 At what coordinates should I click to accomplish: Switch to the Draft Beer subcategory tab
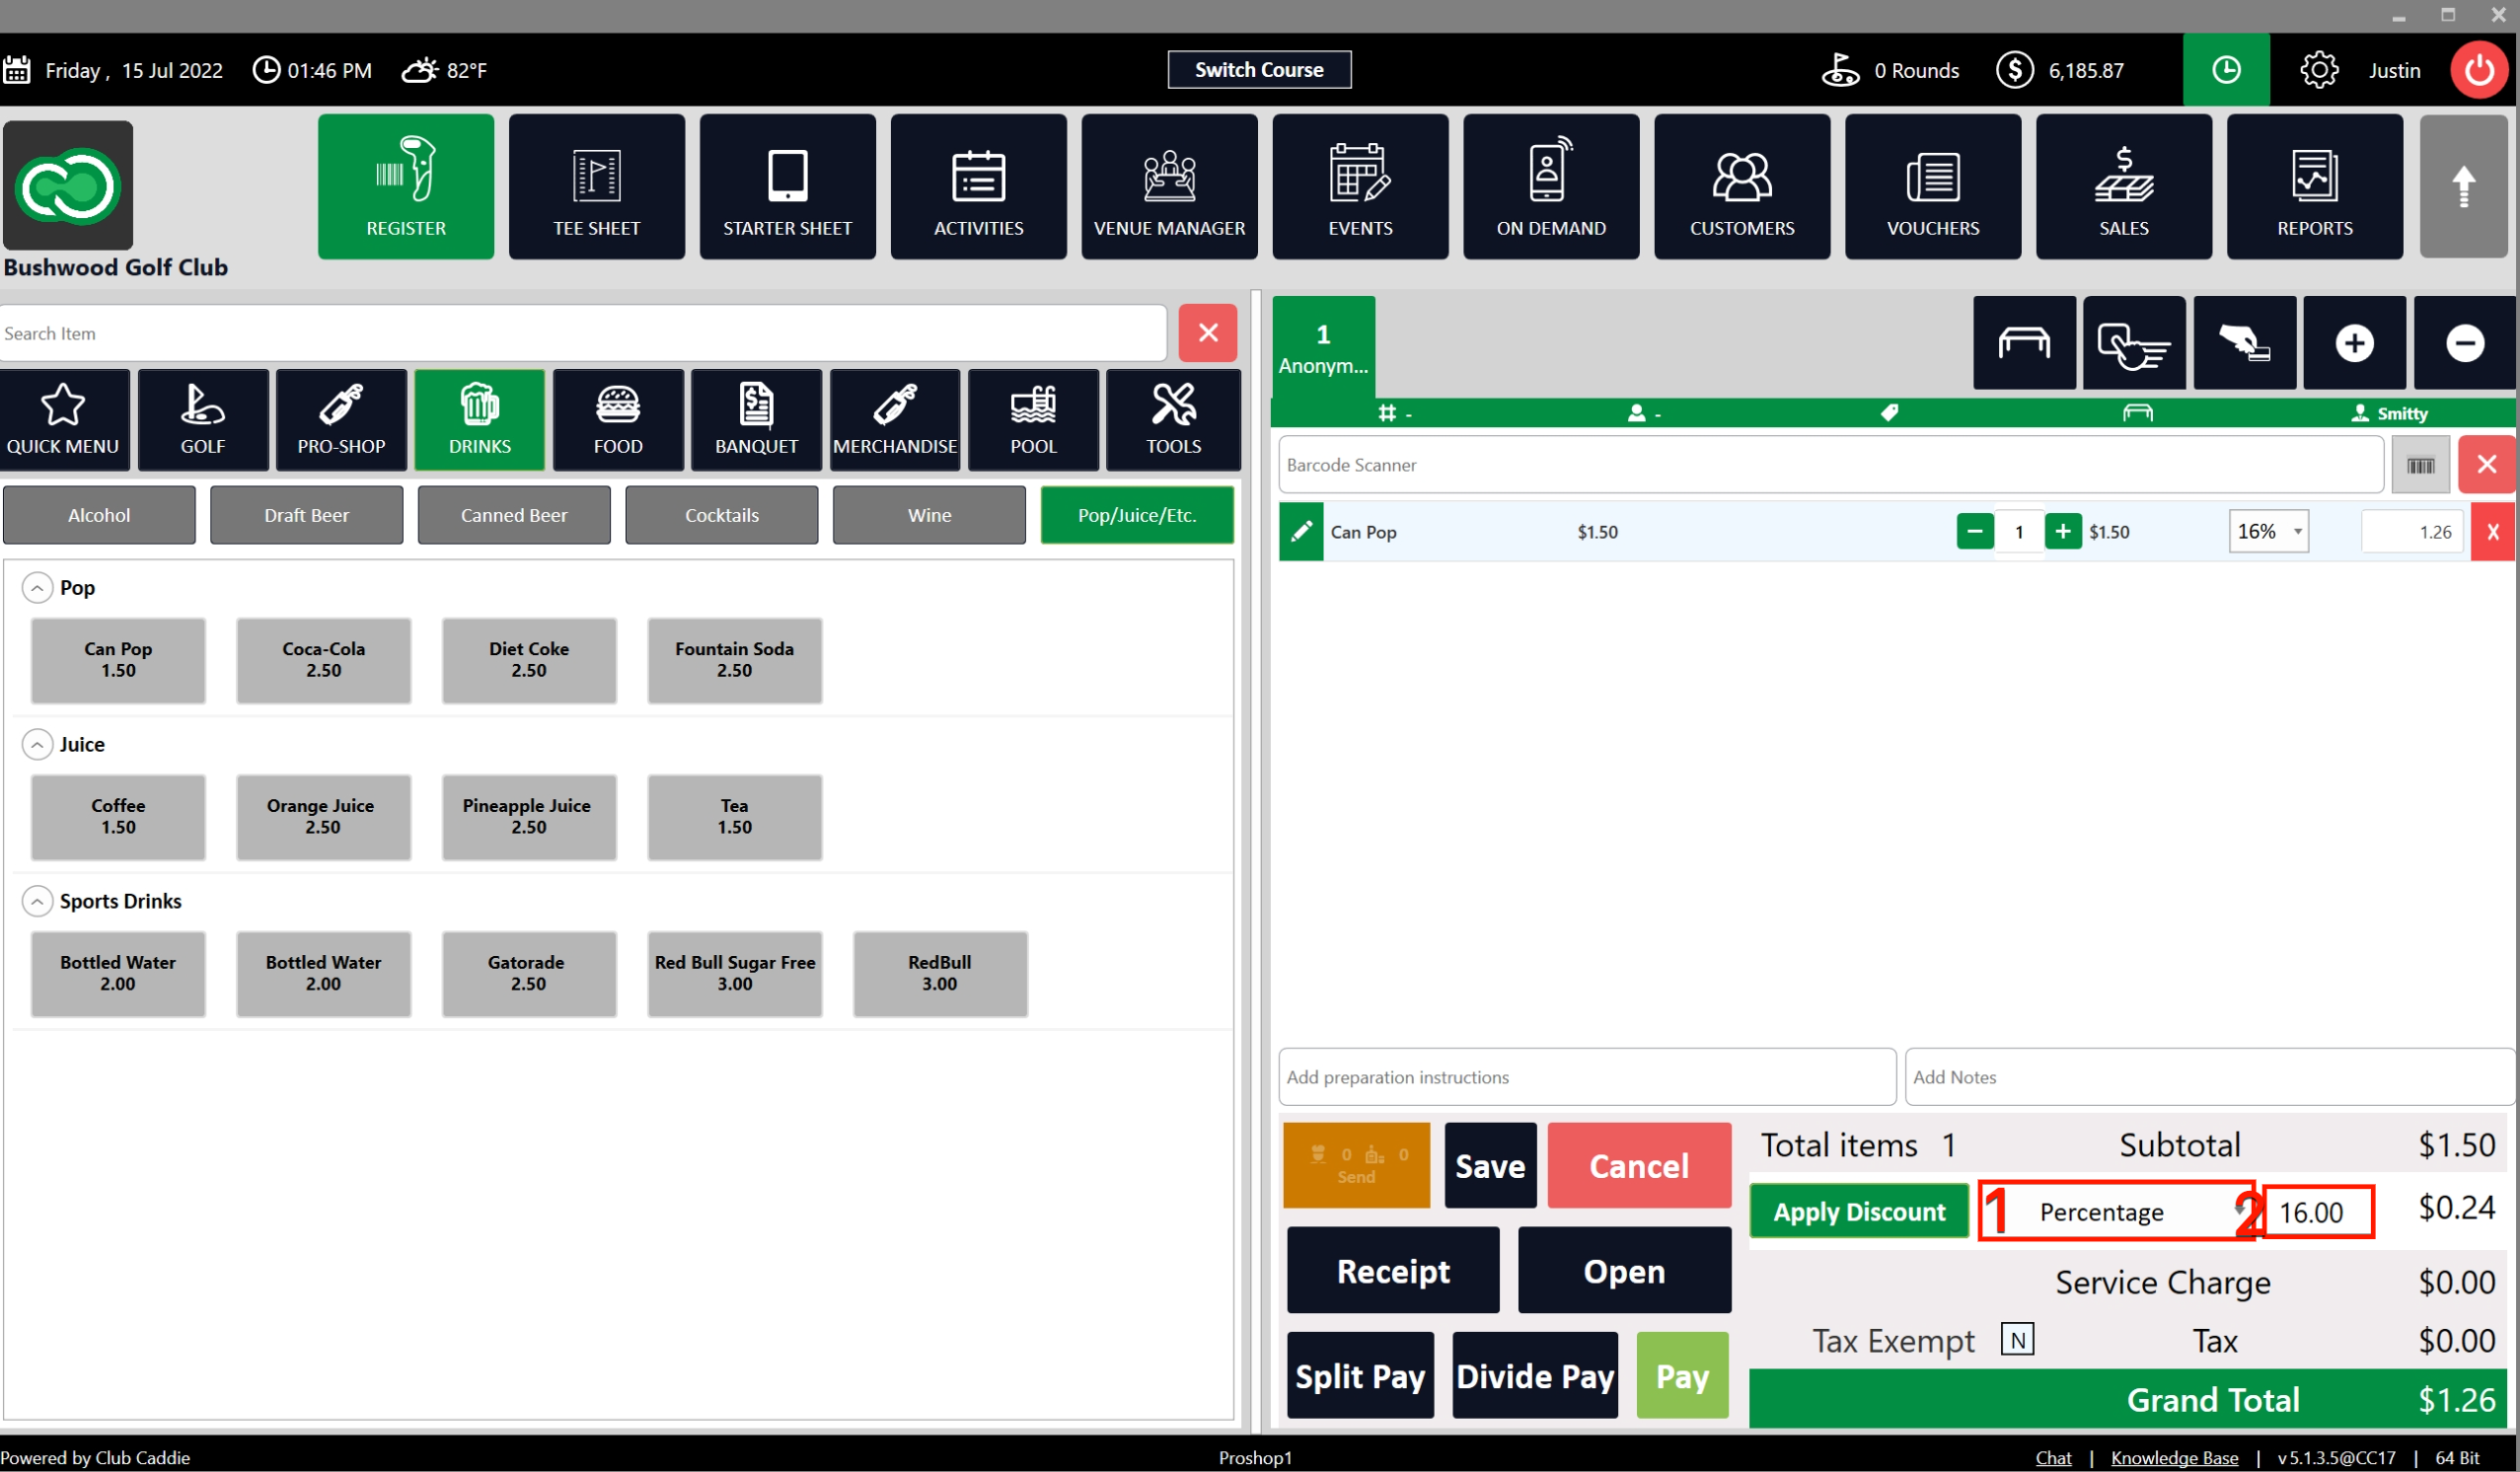(x=306, y=516)
